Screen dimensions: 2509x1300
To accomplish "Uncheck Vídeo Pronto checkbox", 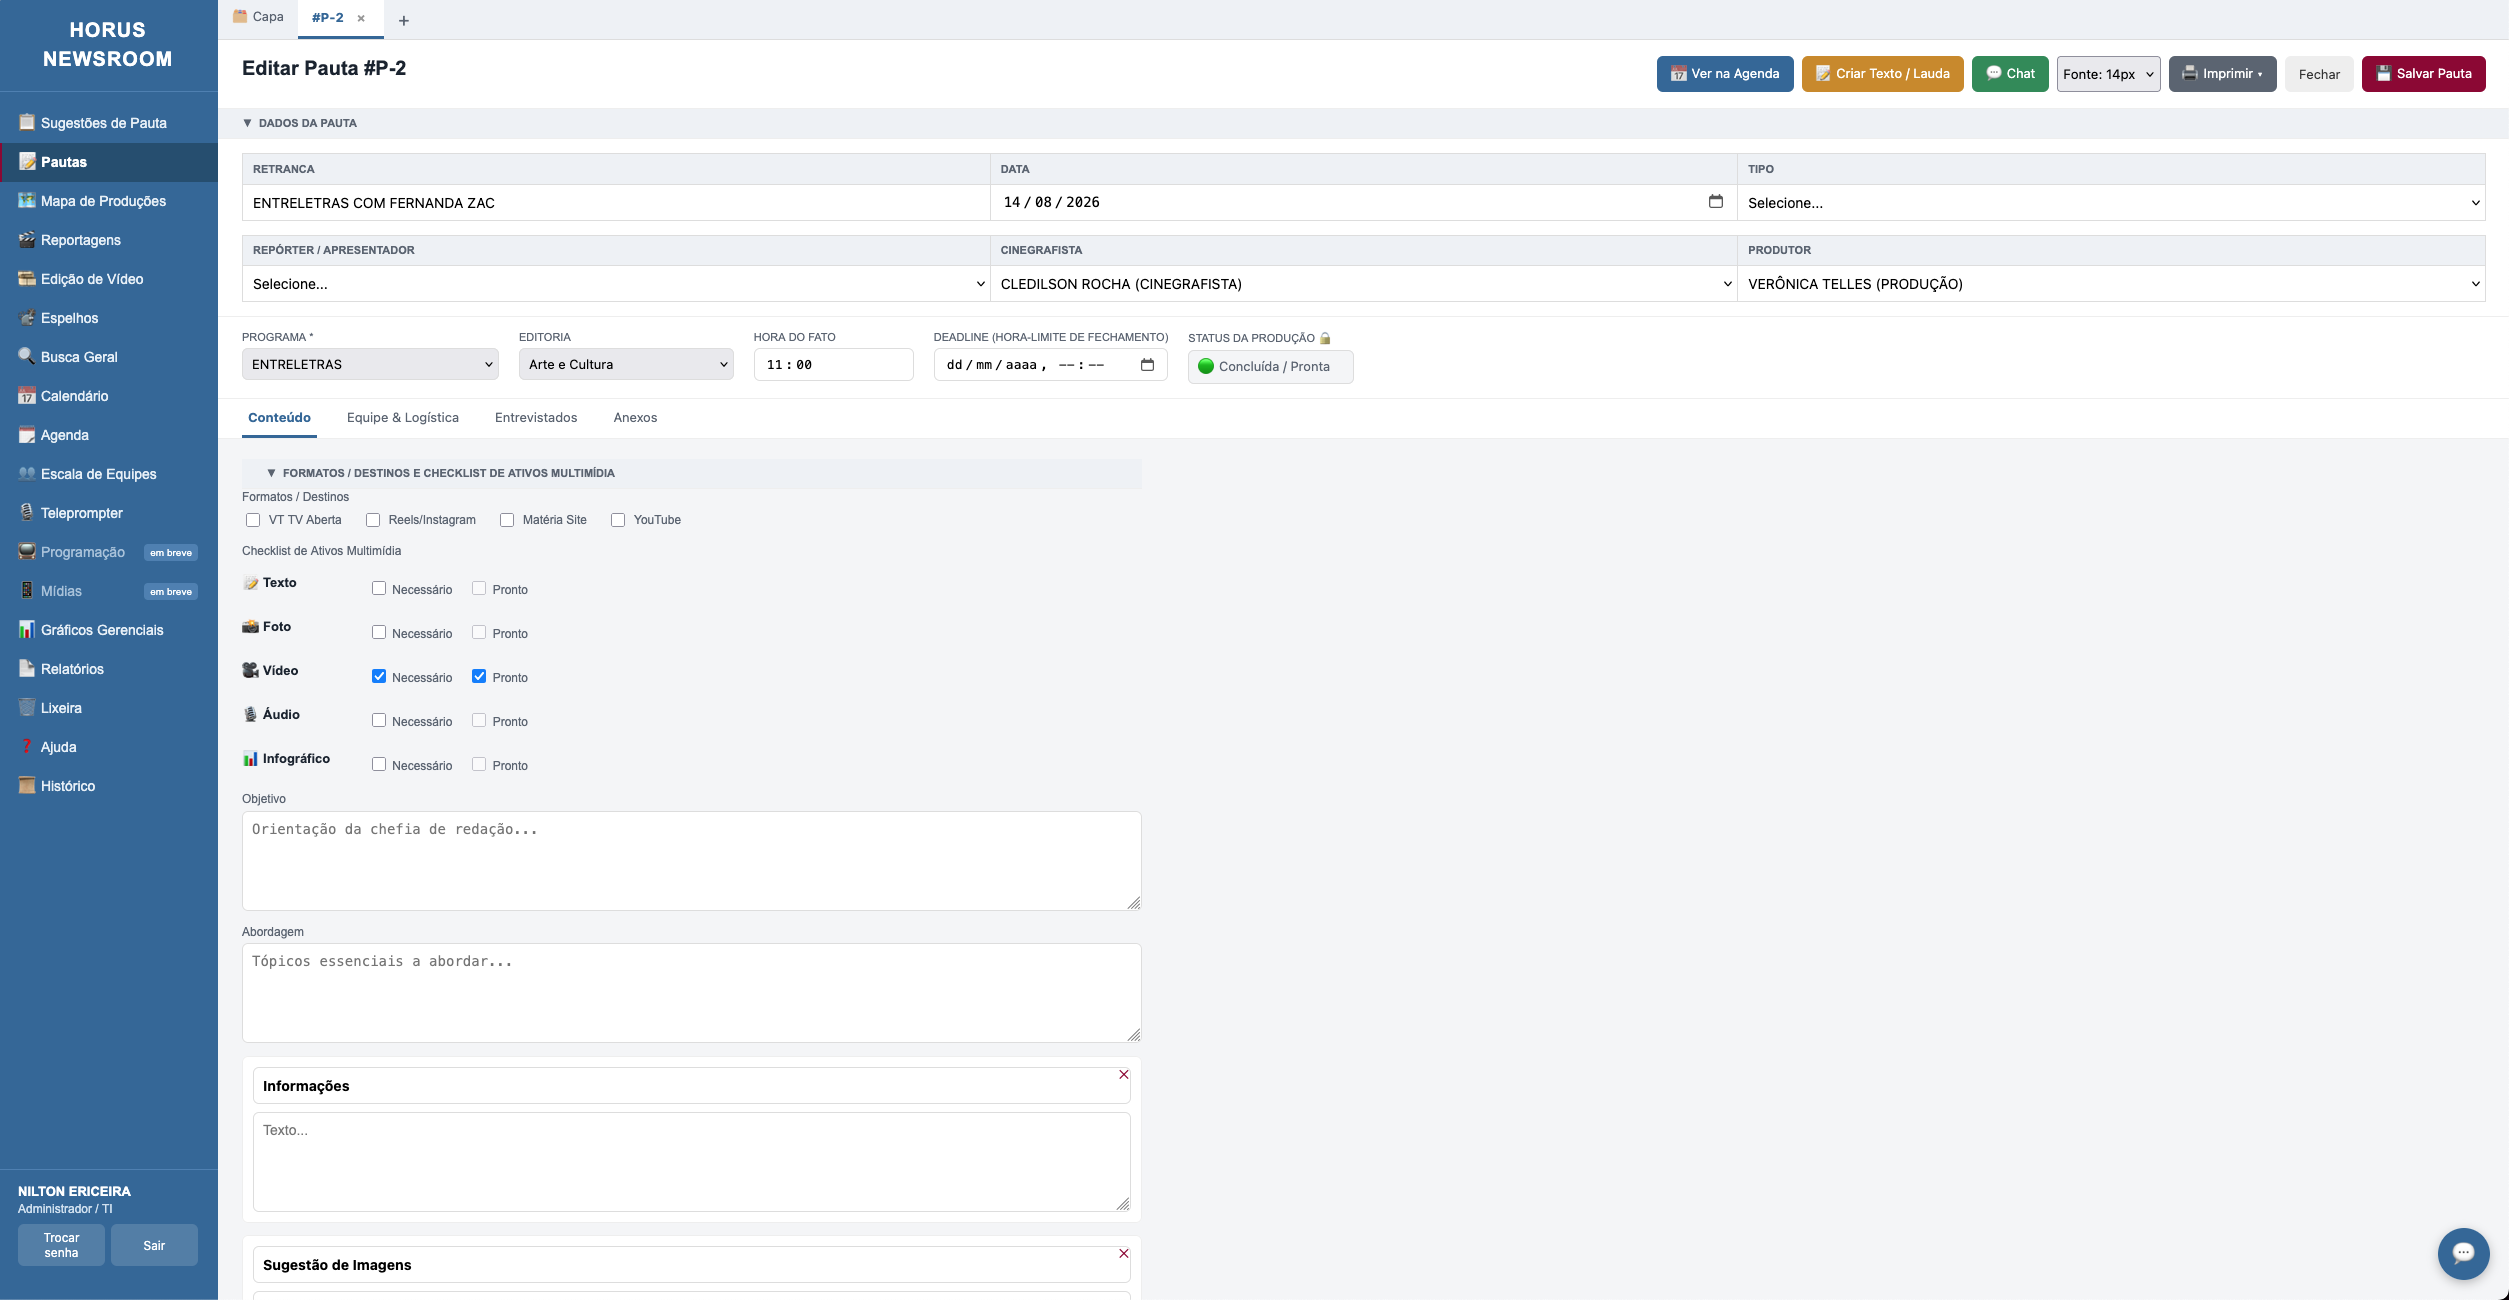I will 479,677.
